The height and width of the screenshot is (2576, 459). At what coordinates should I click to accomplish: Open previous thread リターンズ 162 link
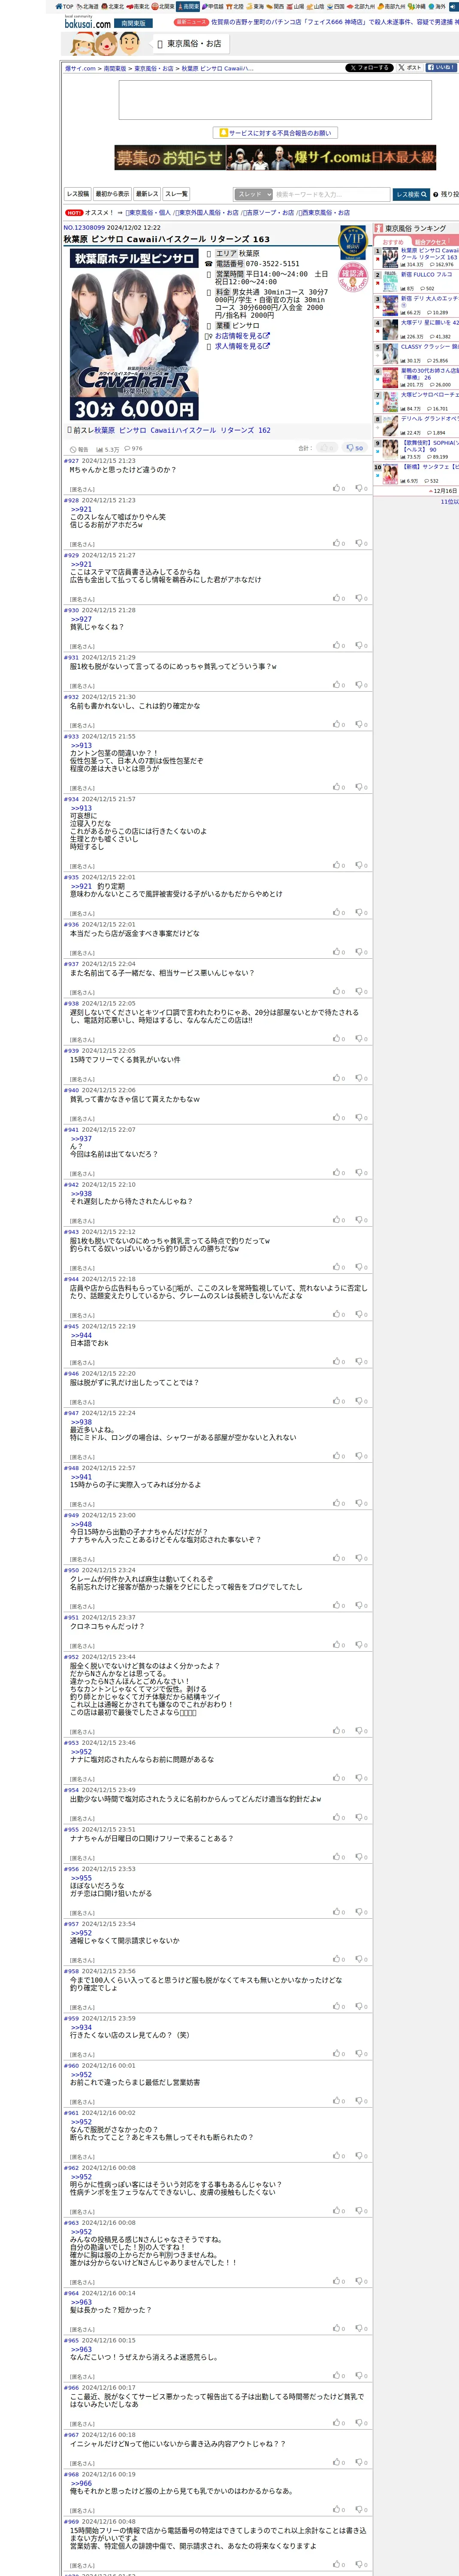coord(182,430)
